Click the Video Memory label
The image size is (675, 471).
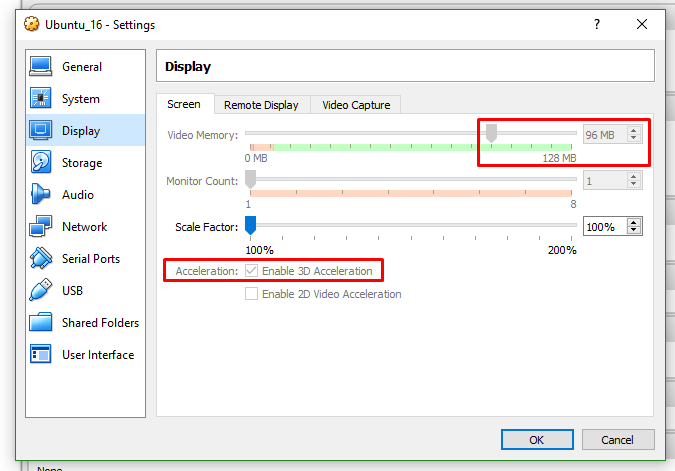point(202,135)
